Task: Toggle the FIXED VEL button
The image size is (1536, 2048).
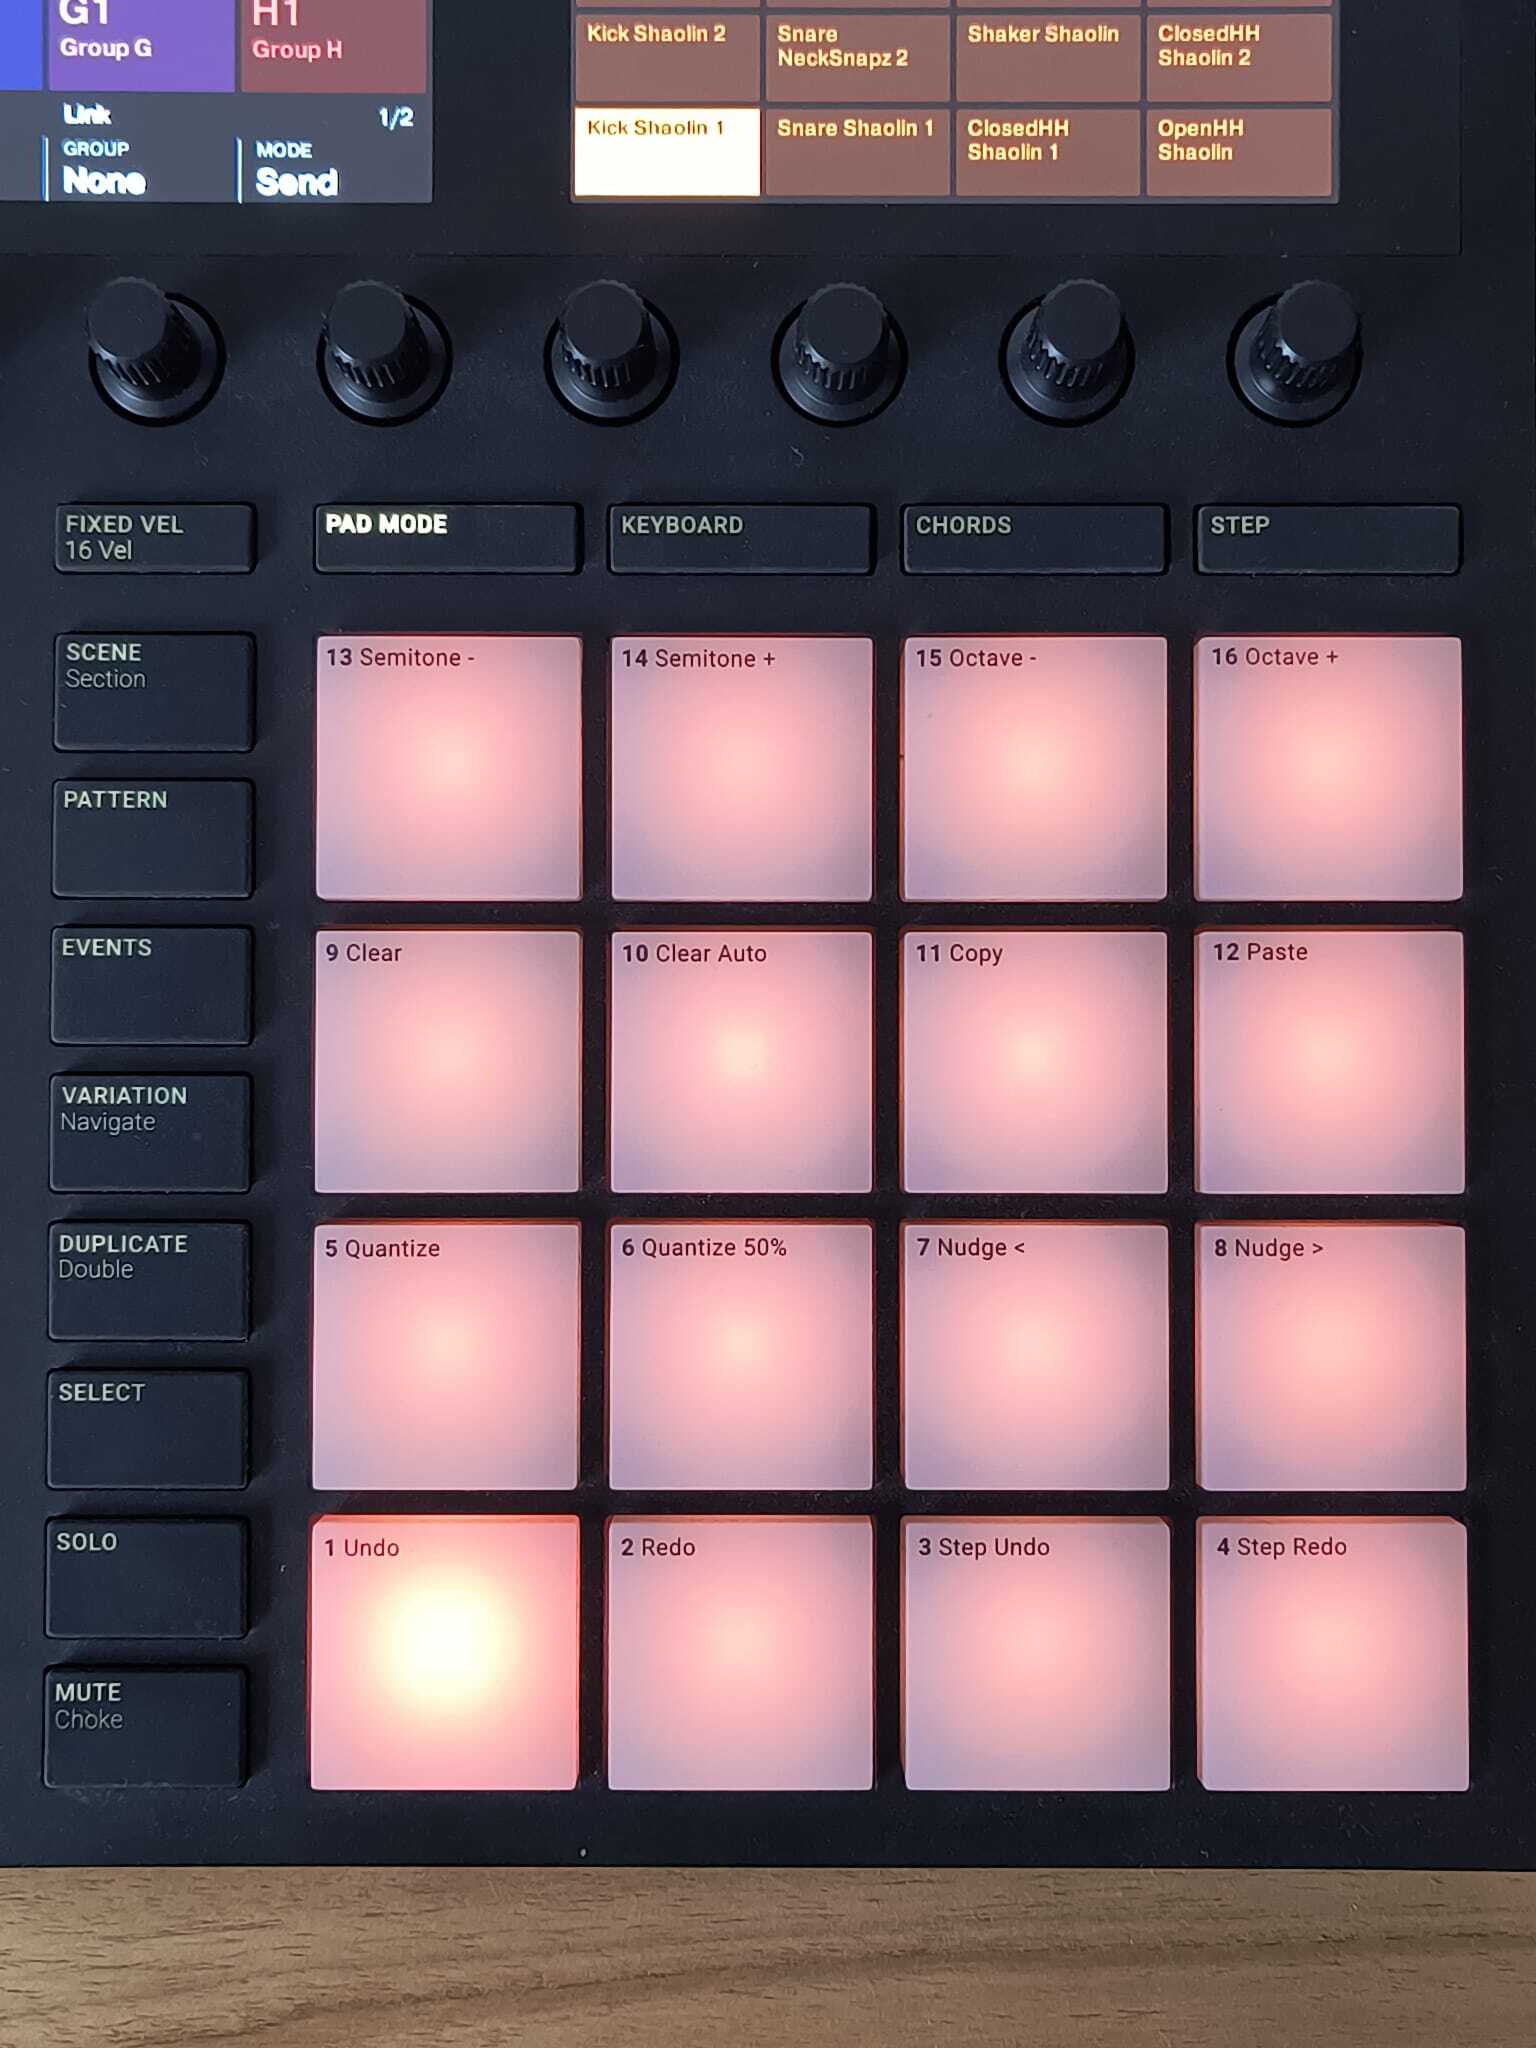Action: (155, 538)
